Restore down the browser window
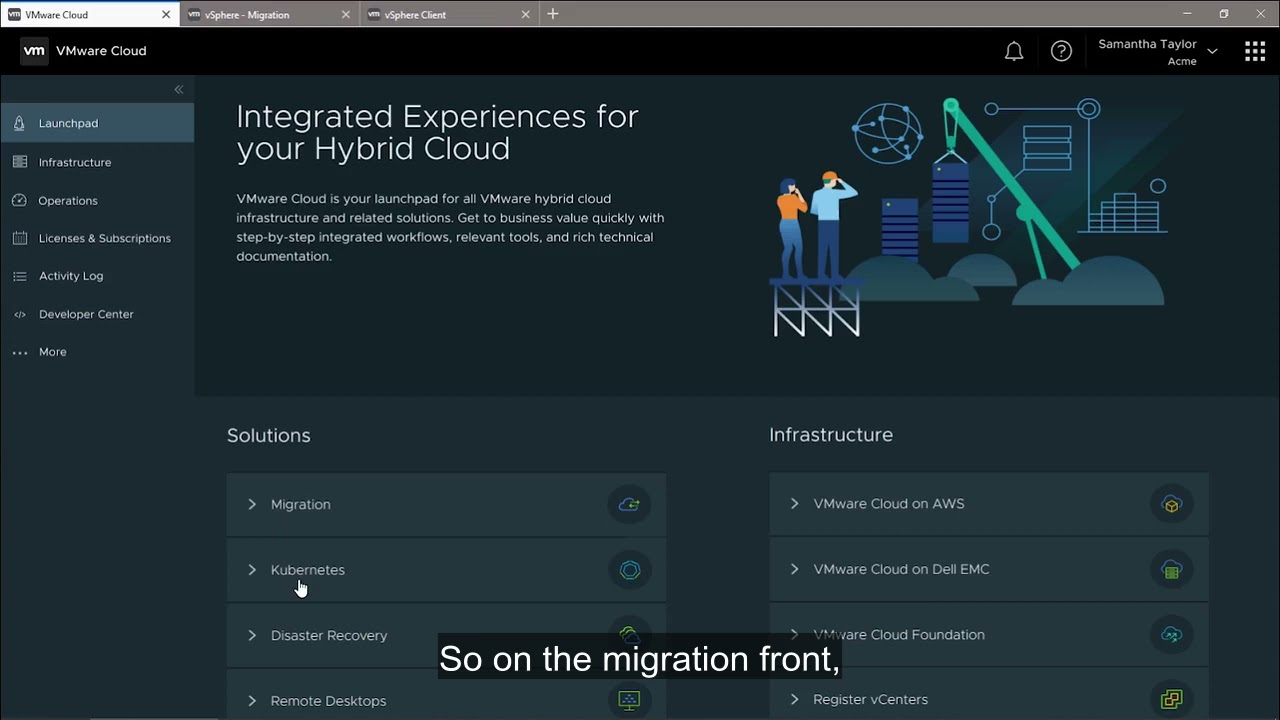 pos(1224,14)
